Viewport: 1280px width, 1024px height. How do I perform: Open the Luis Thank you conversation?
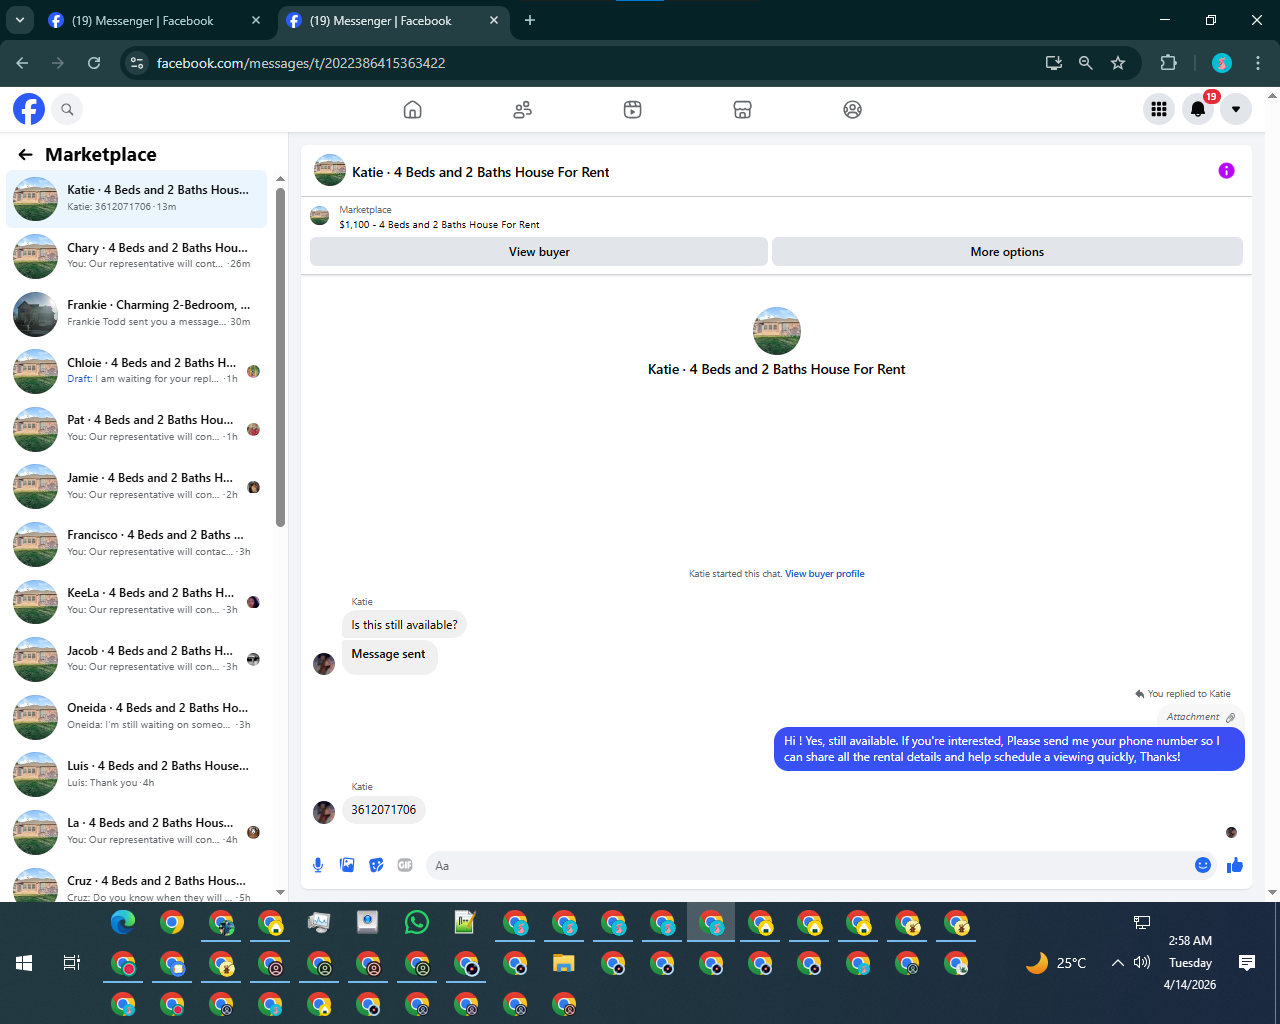click(x=137, y=774)
